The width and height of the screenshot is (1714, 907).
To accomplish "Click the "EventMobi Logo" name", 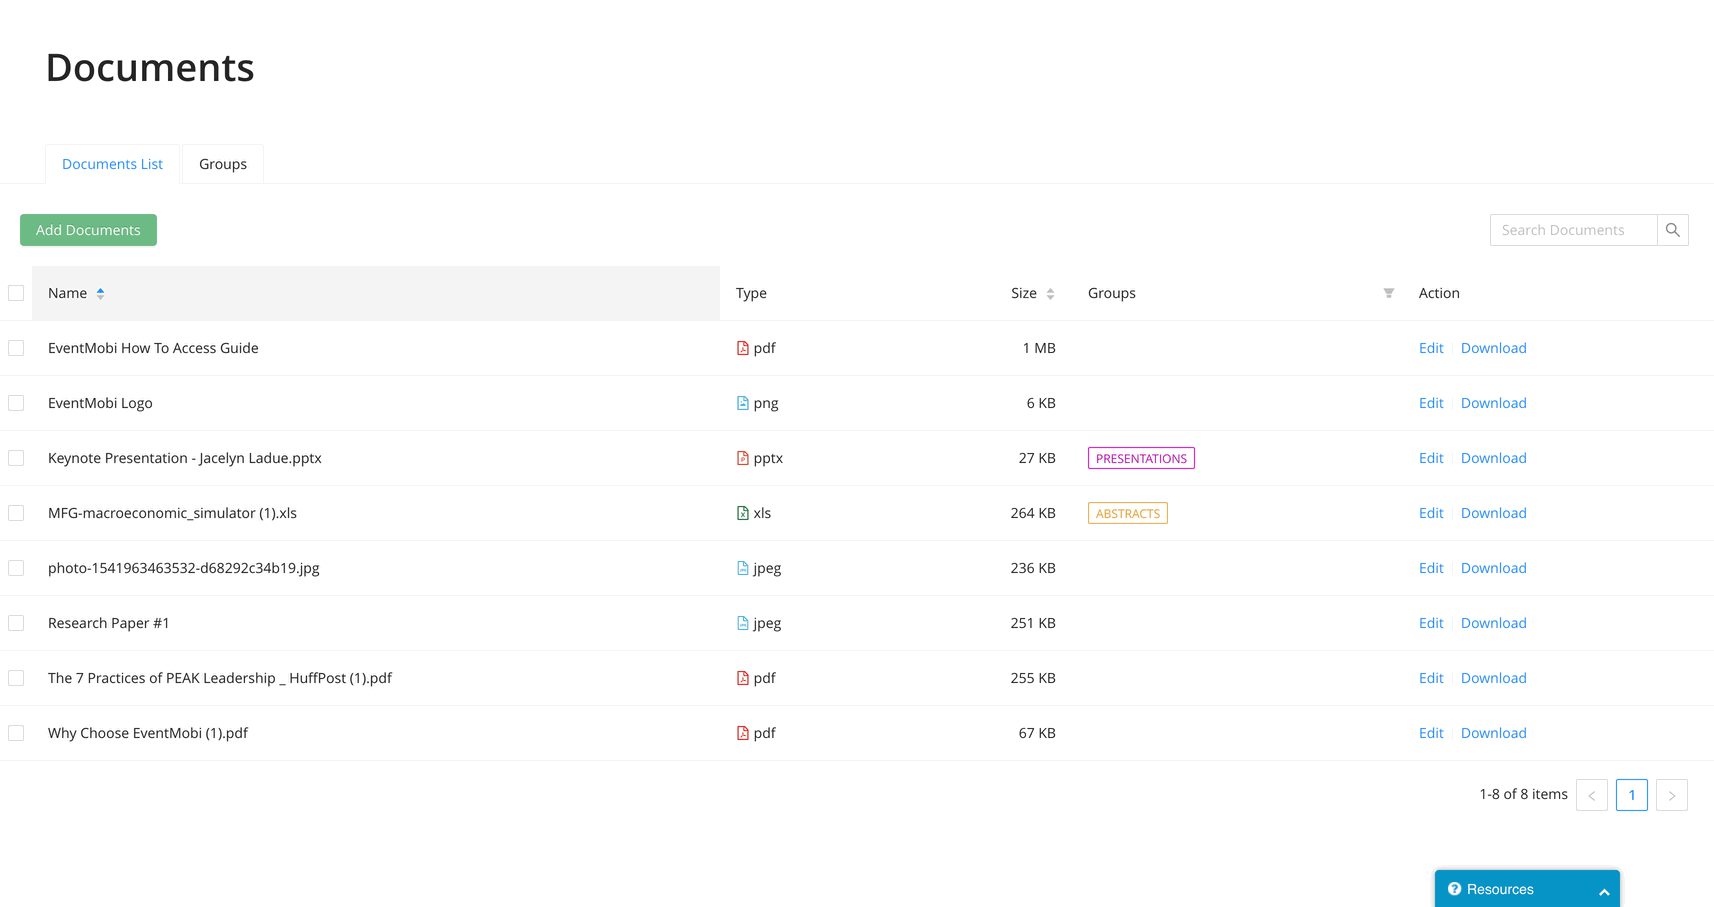I will pyautogui.click(x=100, y=403).
